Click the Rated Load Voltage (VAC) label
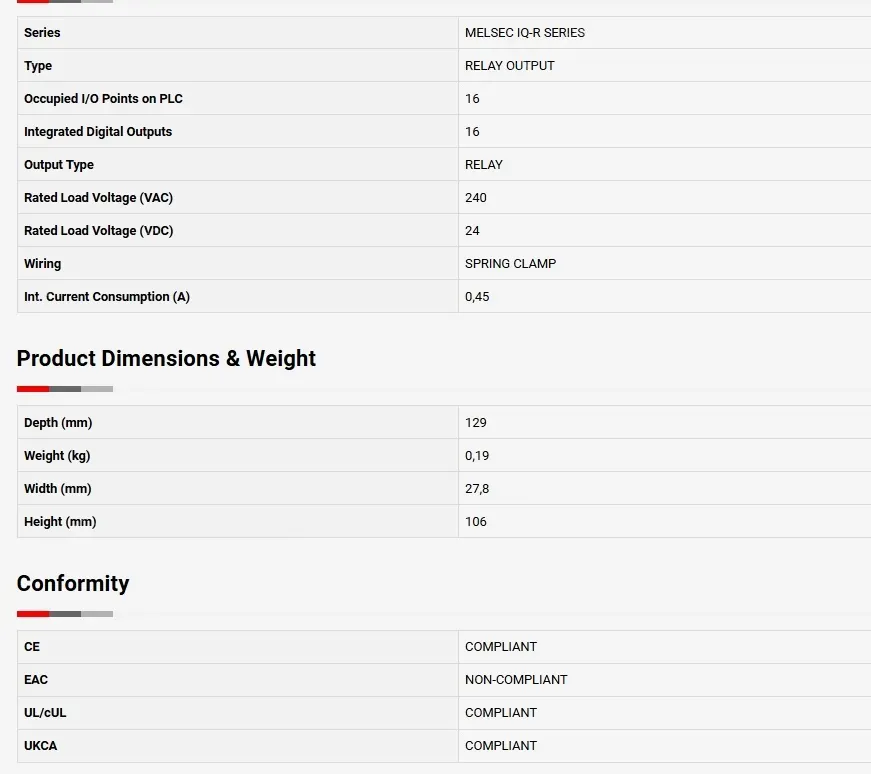The height and width of the screenshot is (774, 871). tap(98, 198)
